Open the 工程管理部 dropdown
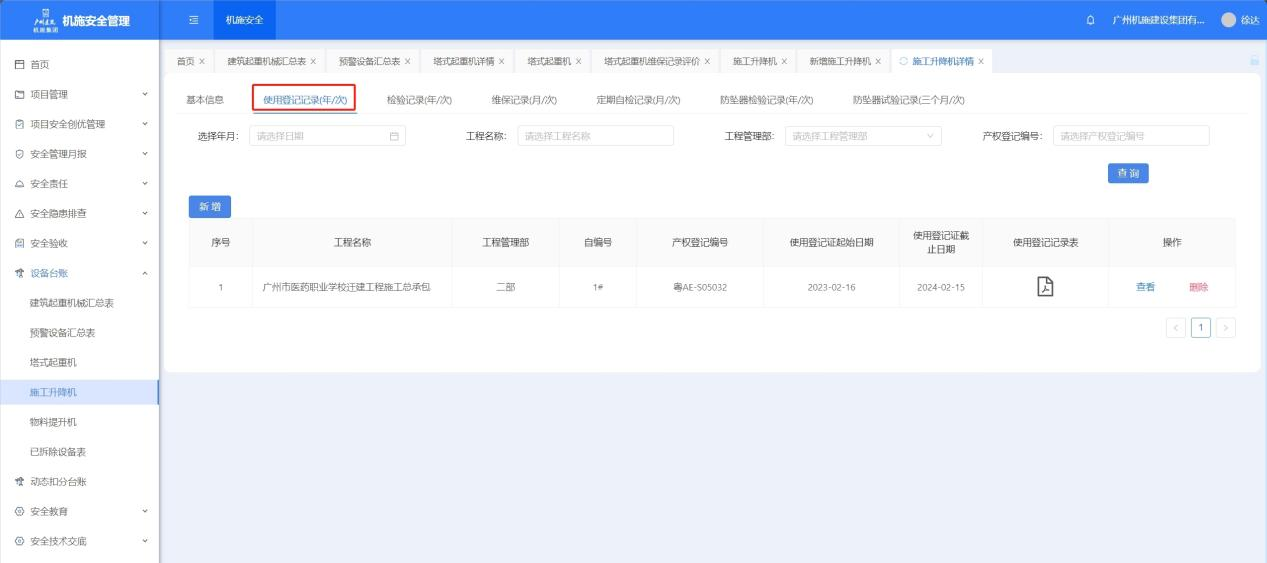 point(862,136)
